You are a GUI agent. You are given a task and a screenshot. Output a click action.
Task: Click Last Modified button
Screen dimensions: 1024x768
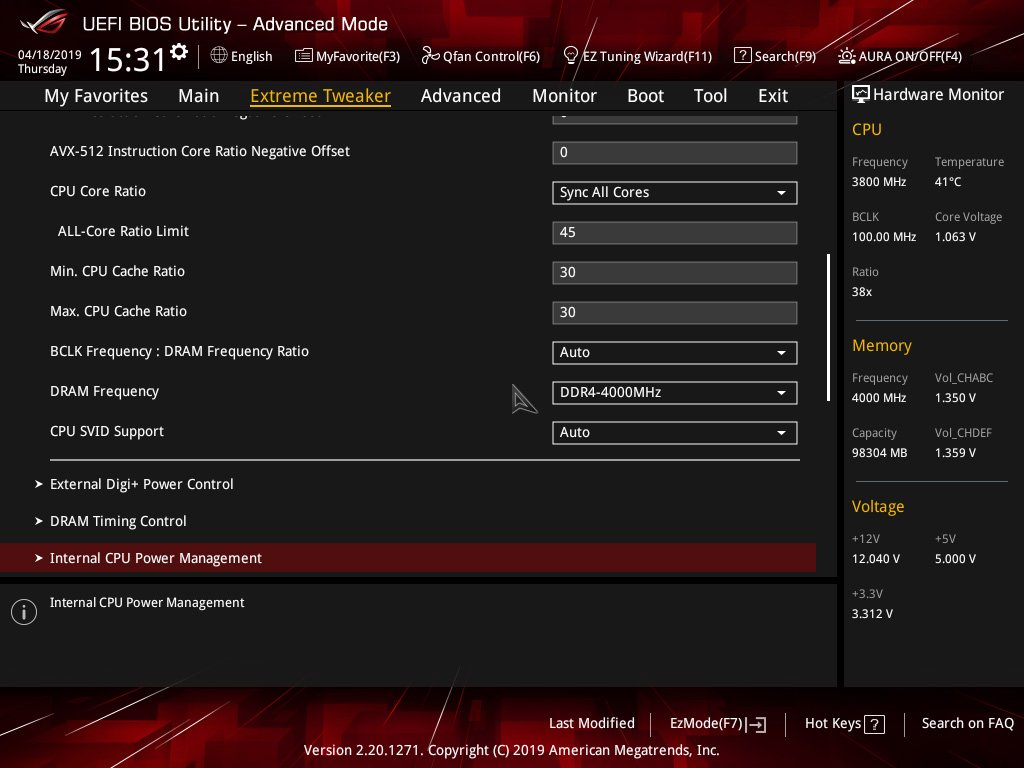[x=592, y=723]
